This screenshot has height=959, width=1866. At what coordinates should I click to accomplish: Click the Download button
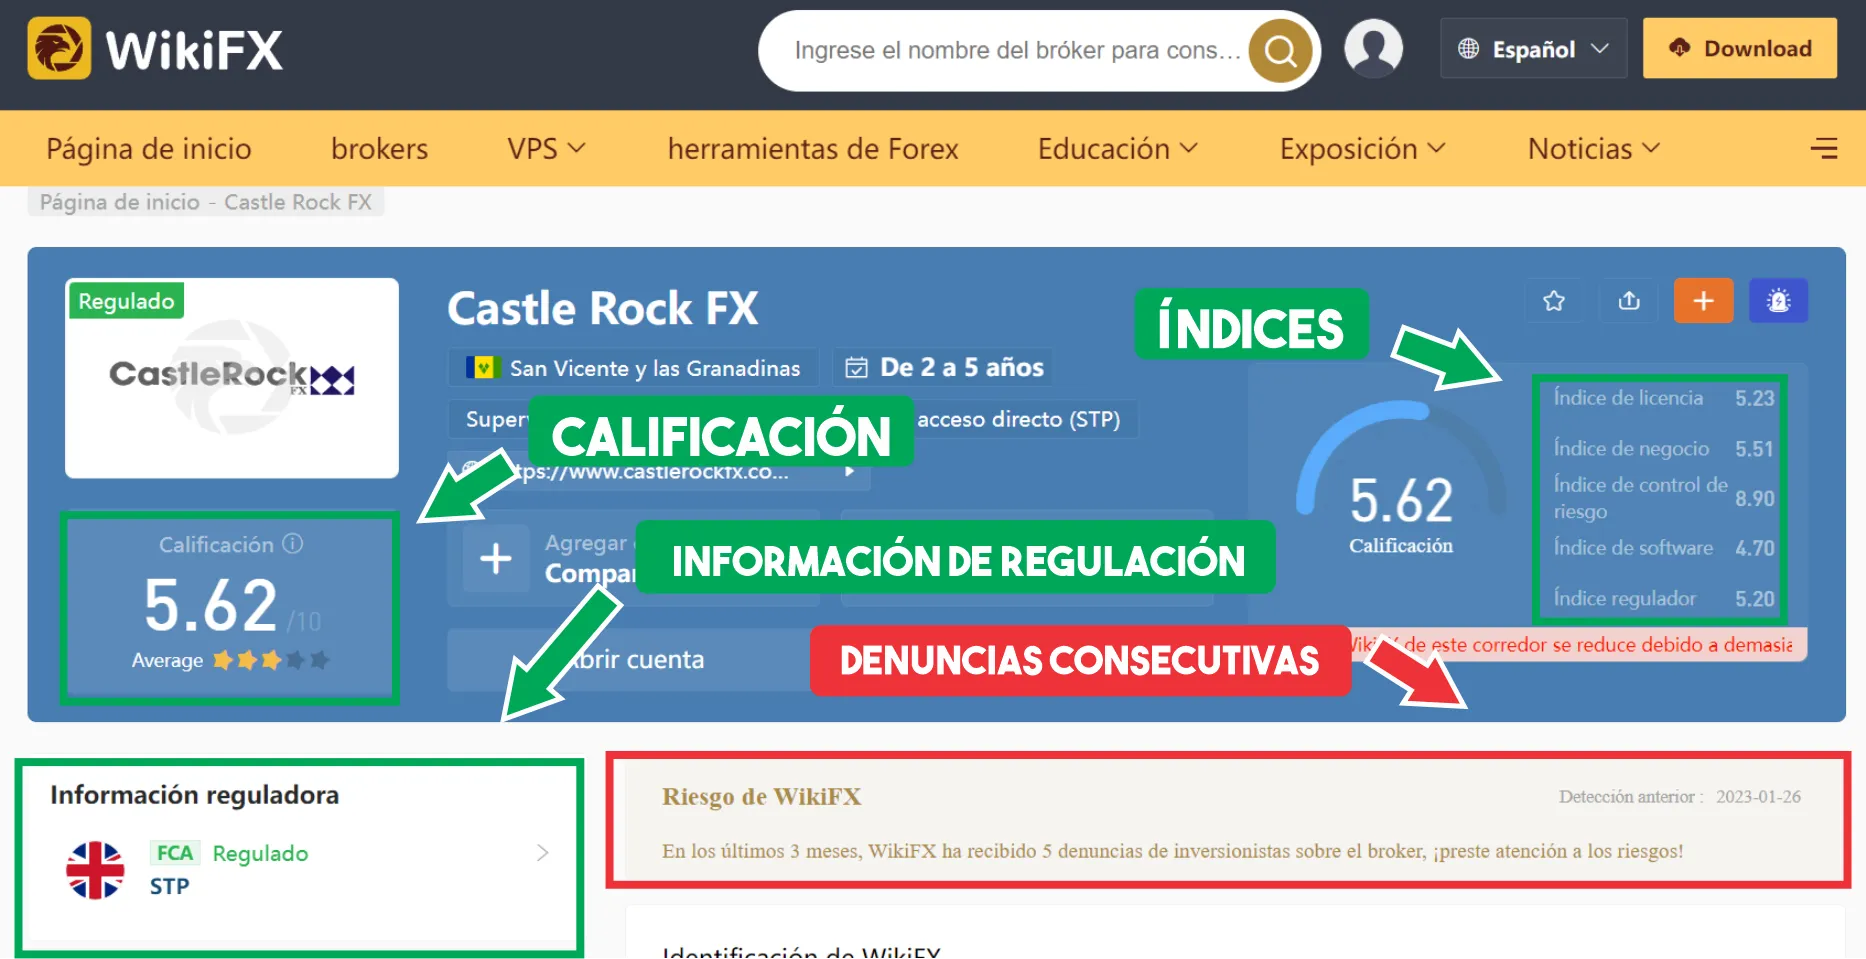pyautogui.click(x=1739, y=48)
